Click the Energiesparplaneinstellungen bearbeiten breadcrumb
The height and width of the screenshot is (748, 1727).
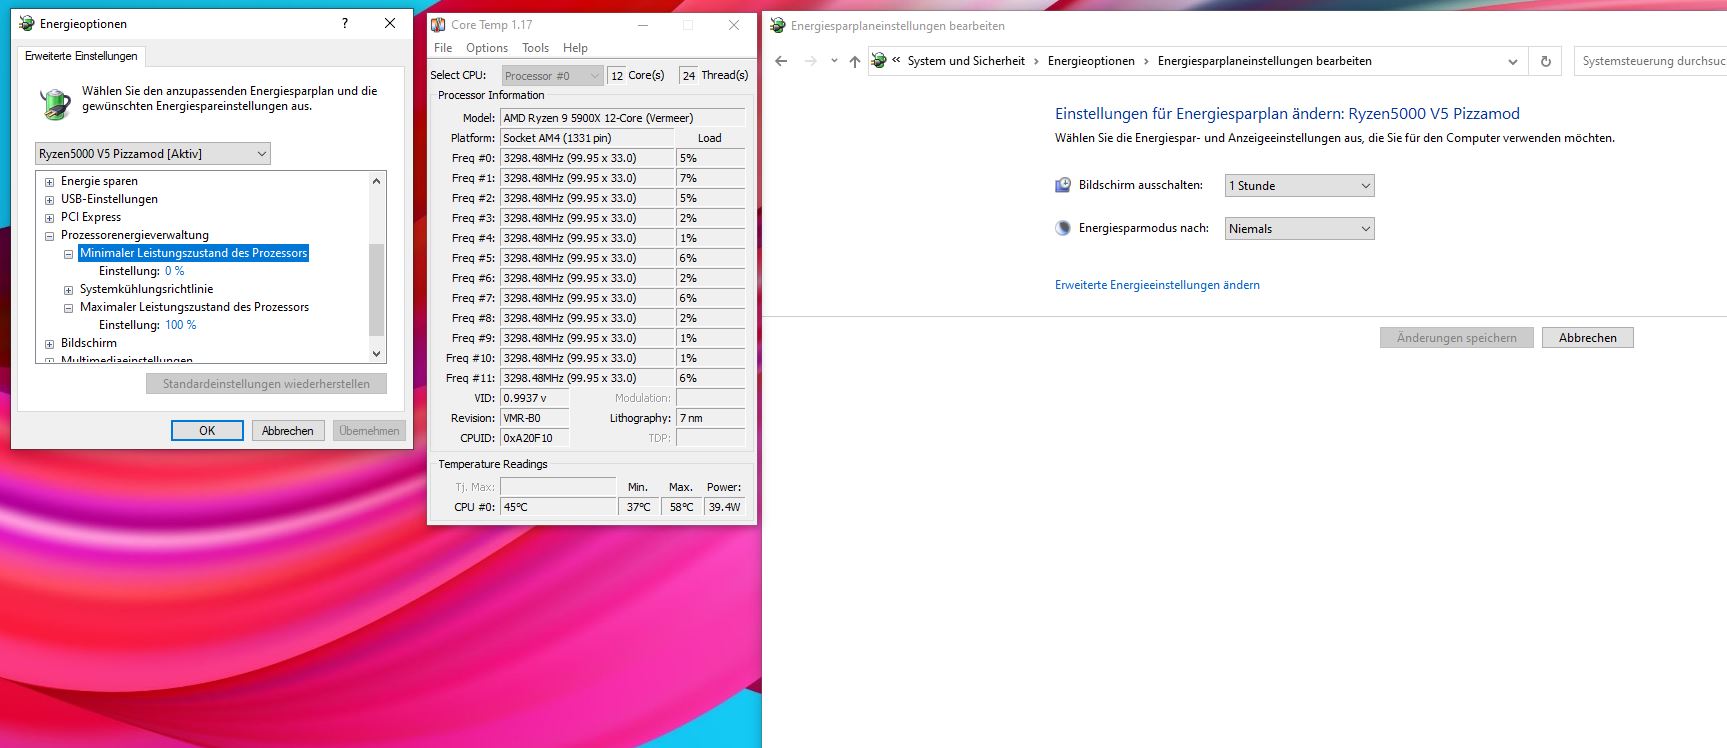point(1264,61)
